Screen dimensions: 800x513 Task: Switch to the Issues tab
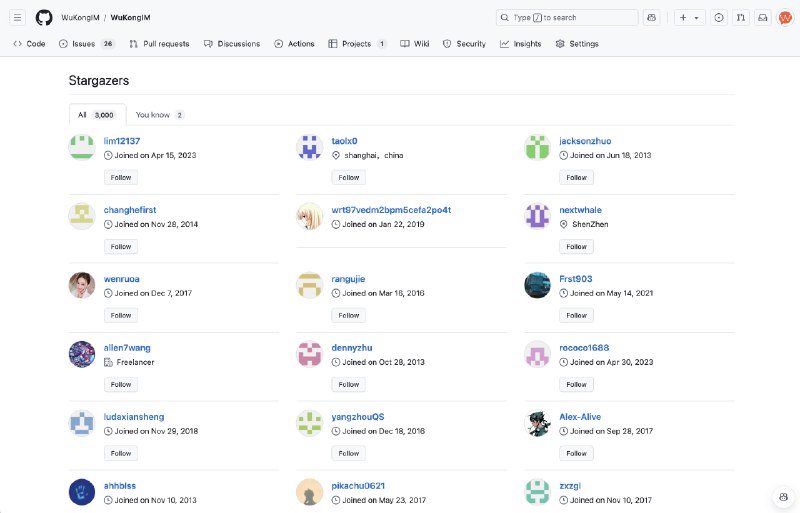[86, 44]
